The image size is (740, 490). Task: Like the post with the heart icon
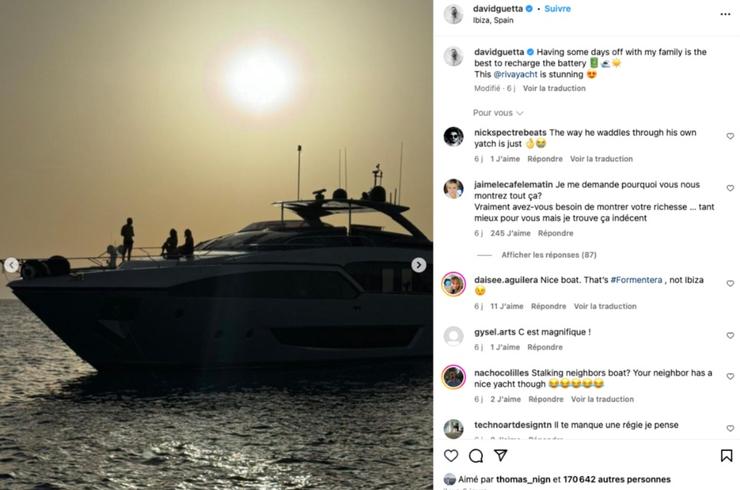pyautogui.click(x=451, y=456)
